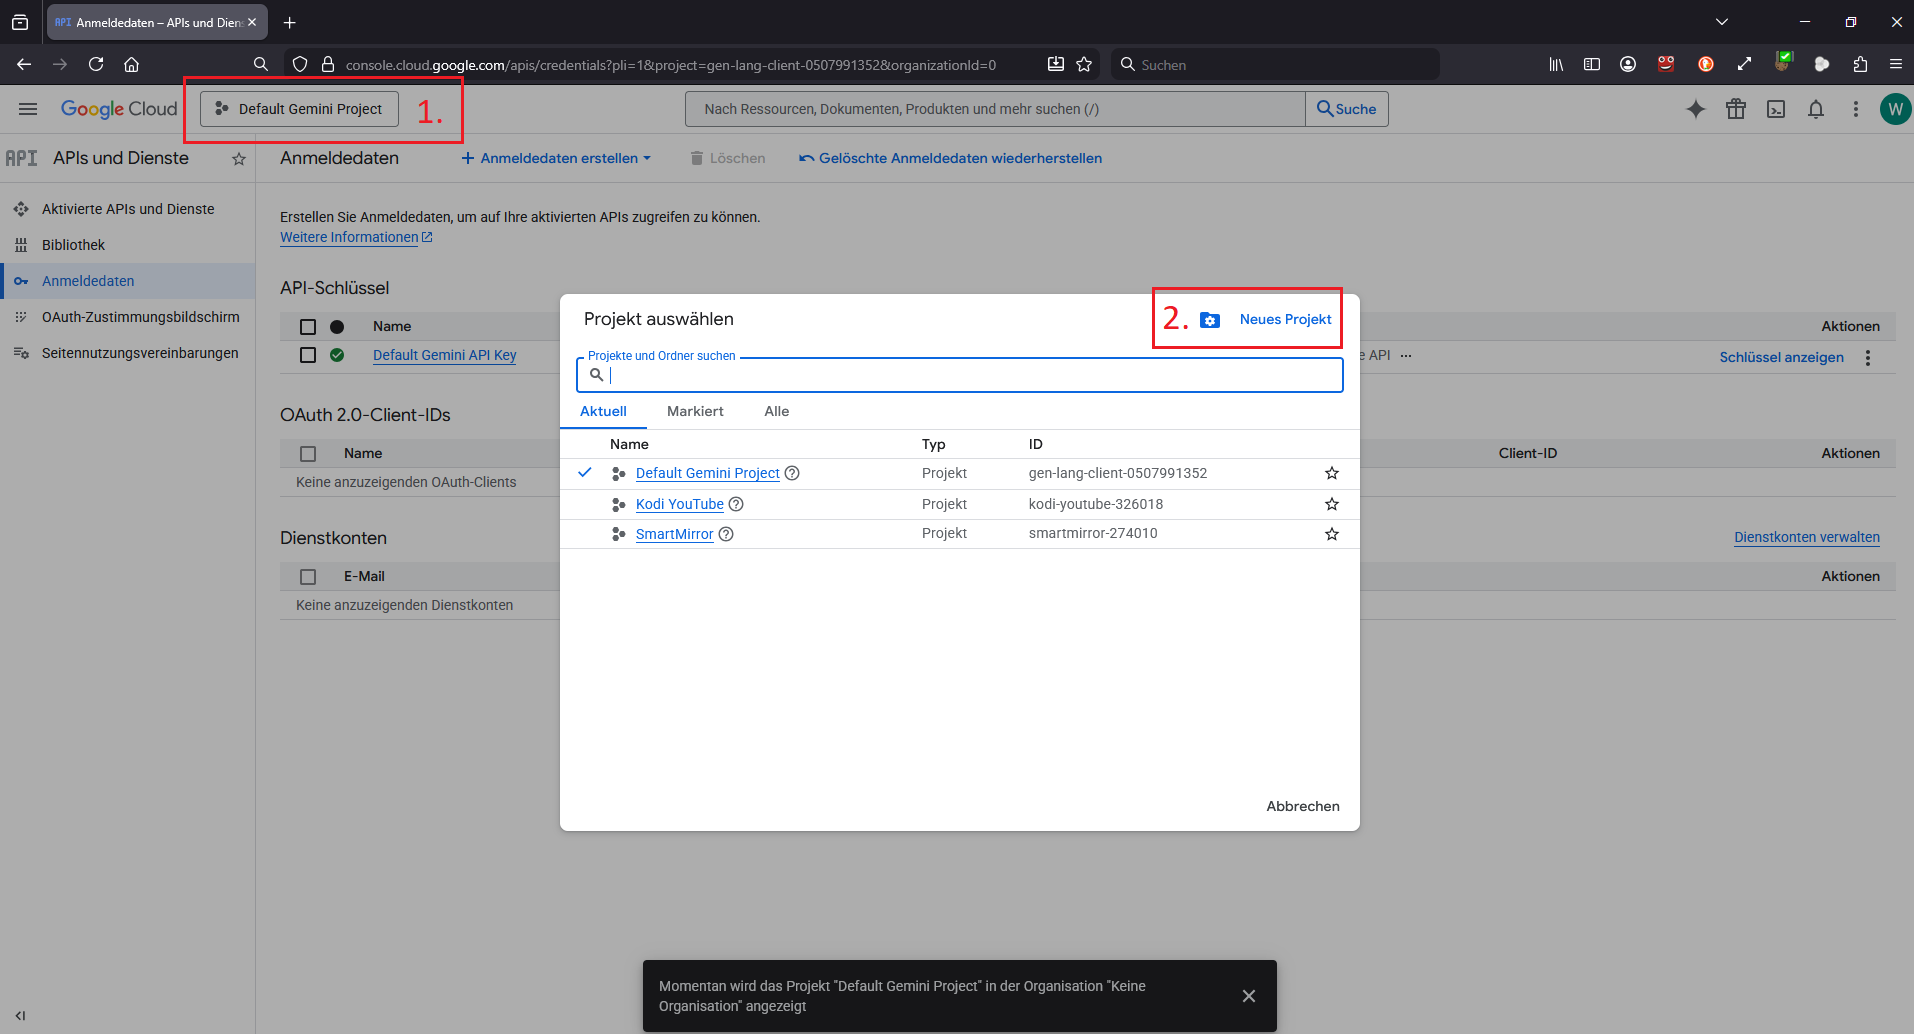Bookmark this page with star in URL bar

pyautogui.click(x=1084, y=64)
